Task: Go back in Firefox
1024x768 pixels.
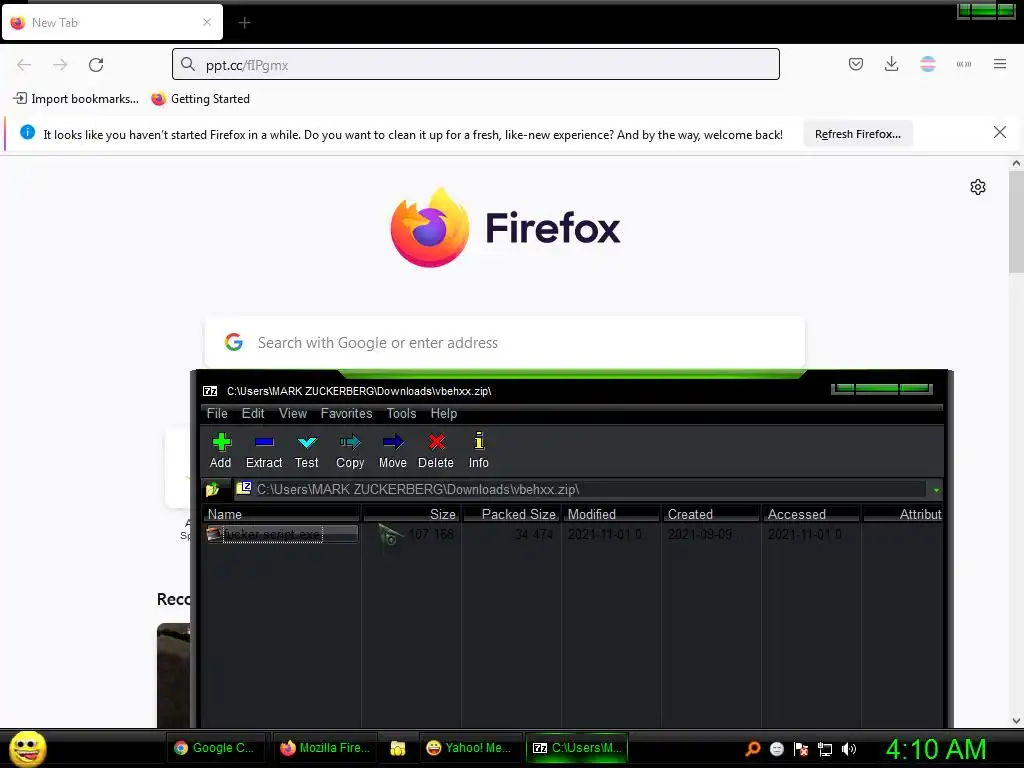Action: (x=24, y=65)
